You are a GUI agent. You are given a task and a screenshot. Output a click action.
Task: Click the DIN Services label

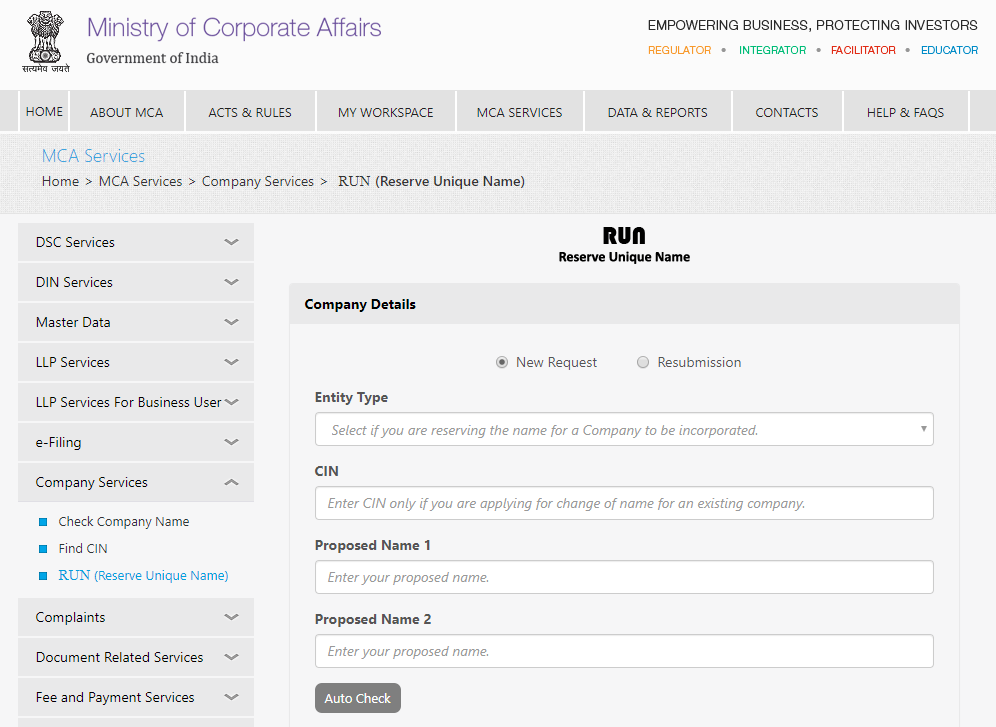[74, 283]
